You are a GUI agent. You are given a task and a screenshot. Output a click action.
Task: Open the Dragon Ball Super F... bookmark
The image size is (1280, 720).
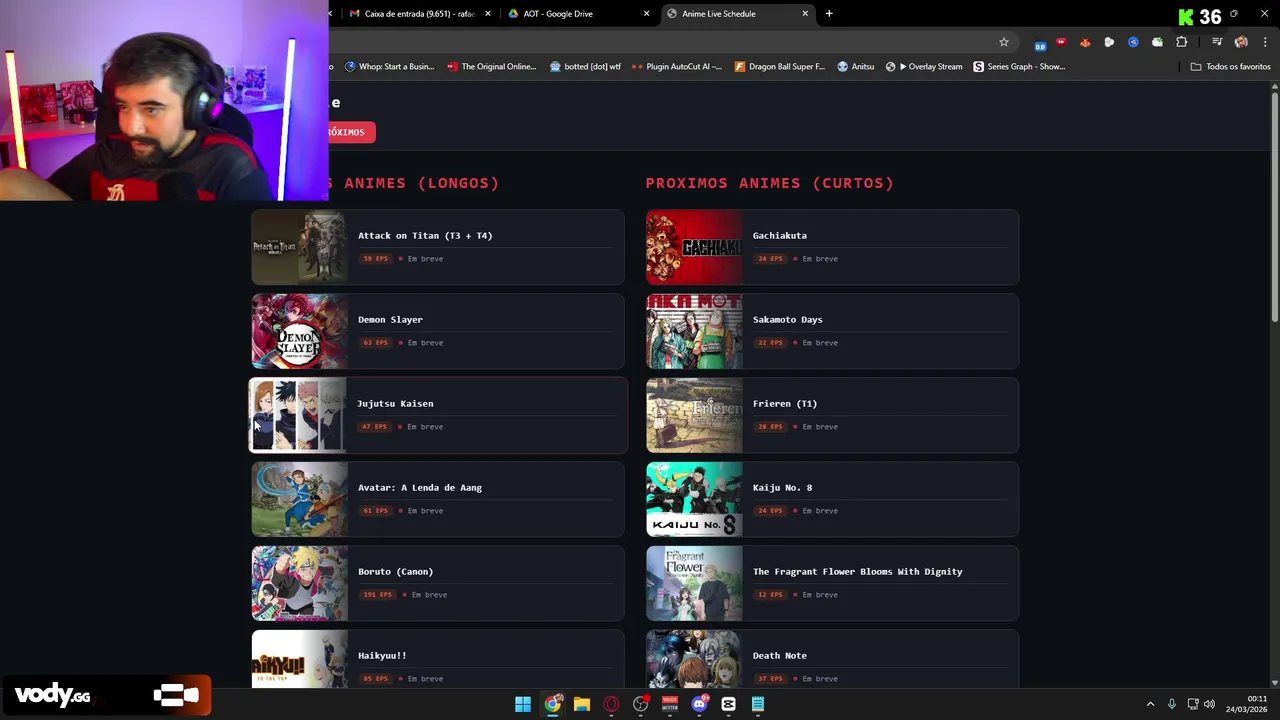pyautogui.click(x=779, y=67)
